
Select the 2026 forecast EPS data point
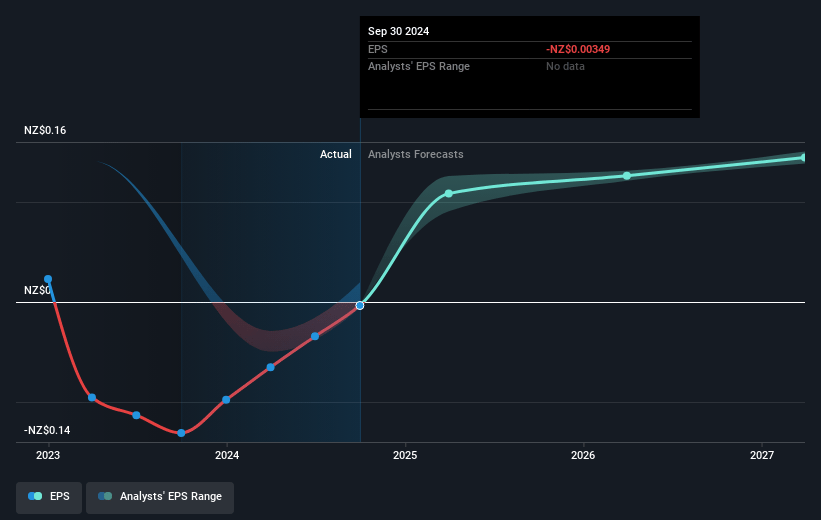pos(627,176)
